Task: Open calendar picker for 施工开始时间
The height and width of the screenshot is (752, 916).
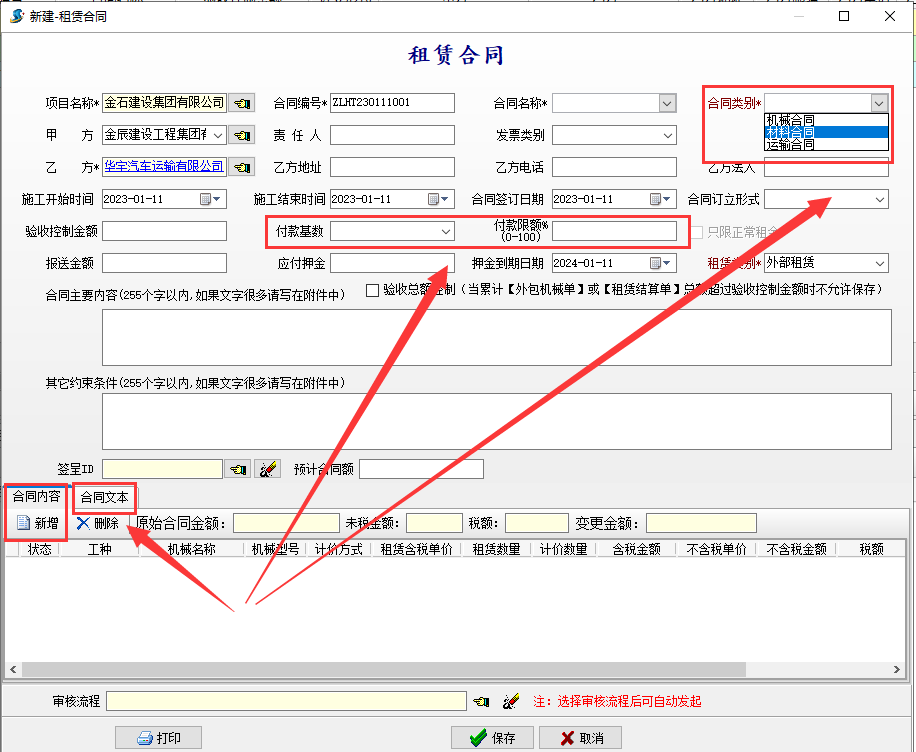Action: [212, 199]
